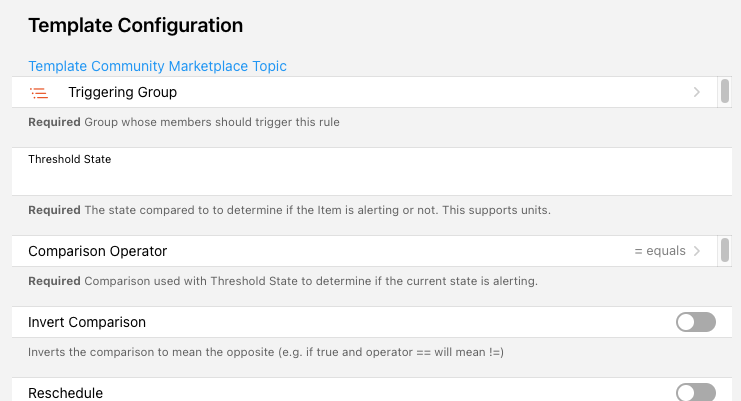
Task: Expand Triggering Group using its right chevron
Action: [x=696, y=92]
